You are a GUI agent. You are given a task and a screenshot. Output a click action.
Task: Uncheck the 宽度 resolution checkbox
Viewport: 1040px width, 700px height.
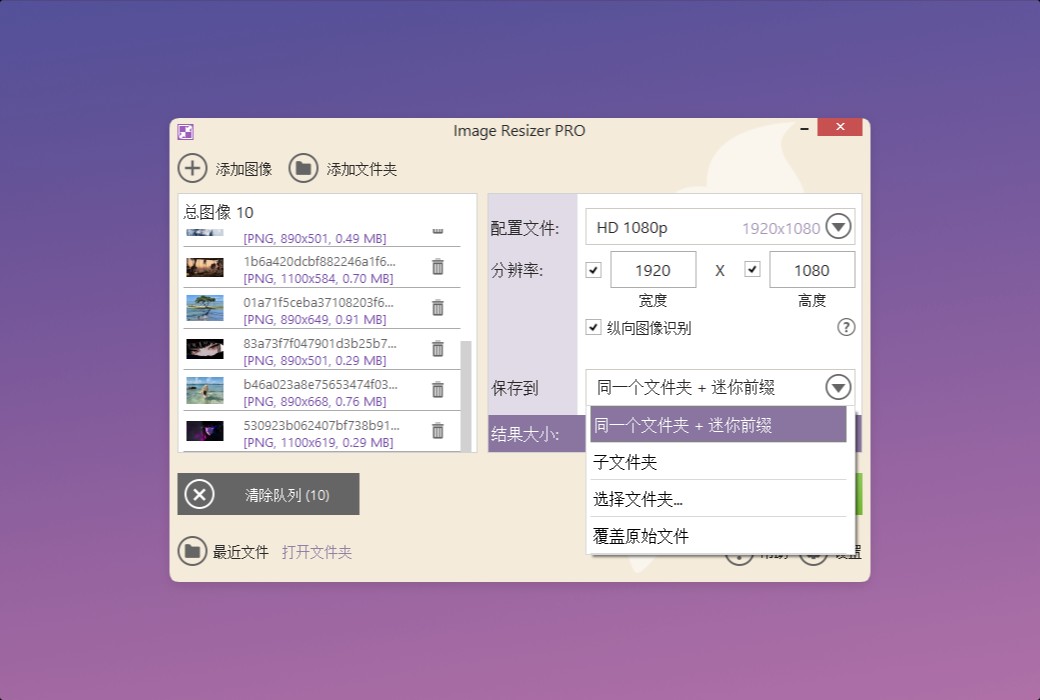[x=593, y=269]
